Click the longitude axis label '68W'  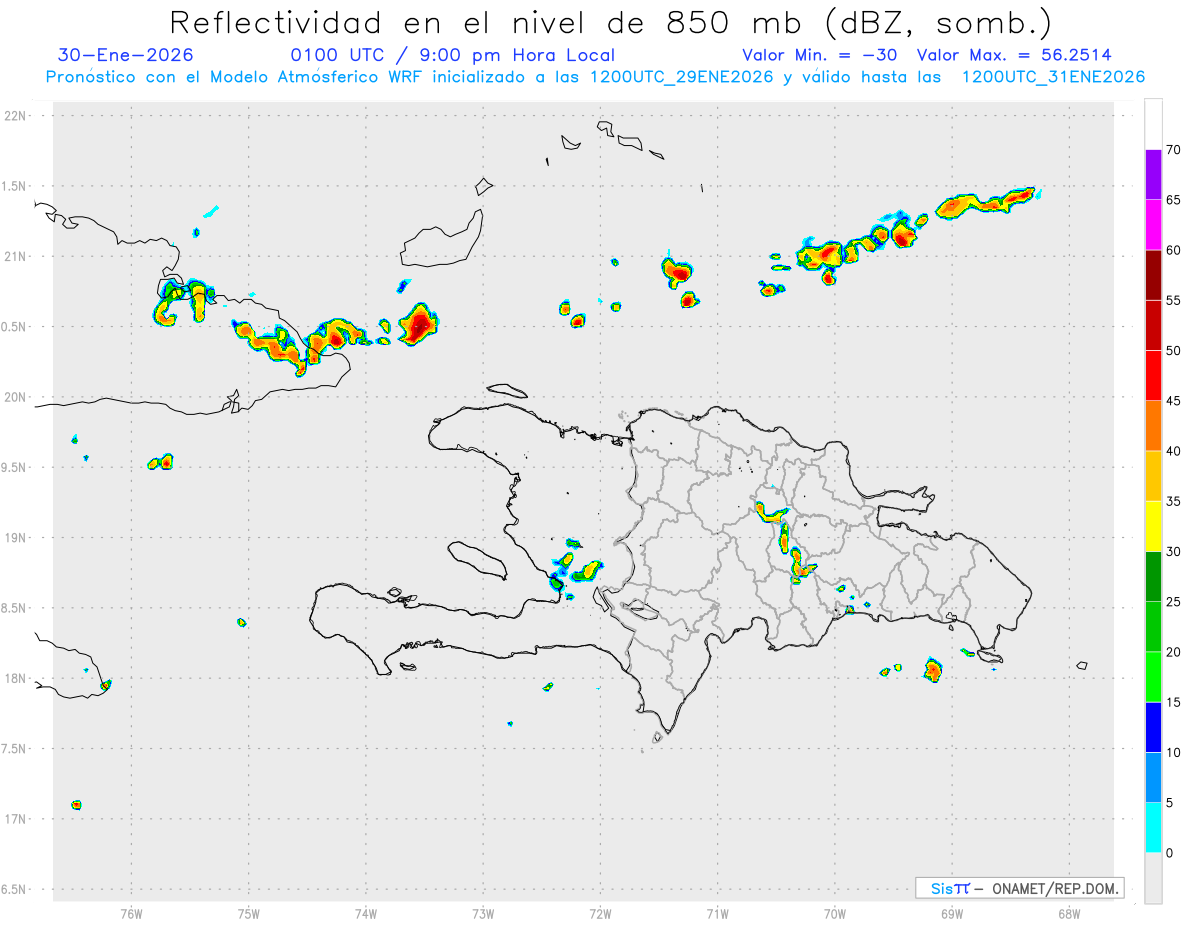(1069, 914)
